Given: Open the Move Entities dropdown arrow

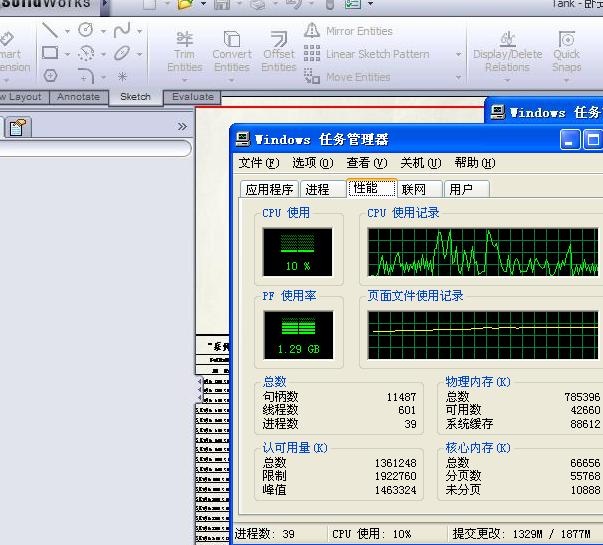Looking at the screenshot, I should pos(458,77).
